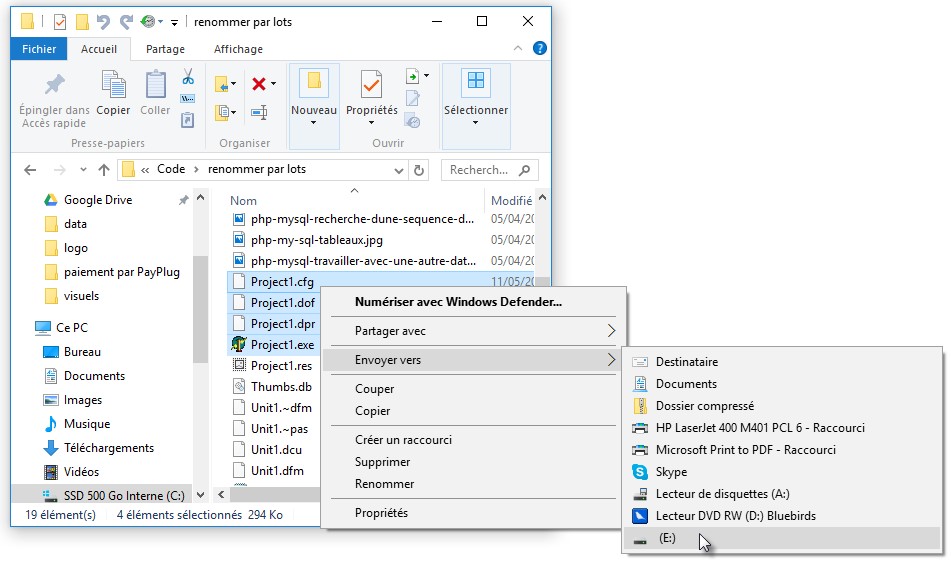Open the Téléchargements folder in sidebar
The height and width of the screenshot is (562, 951).
coord(109,448)
